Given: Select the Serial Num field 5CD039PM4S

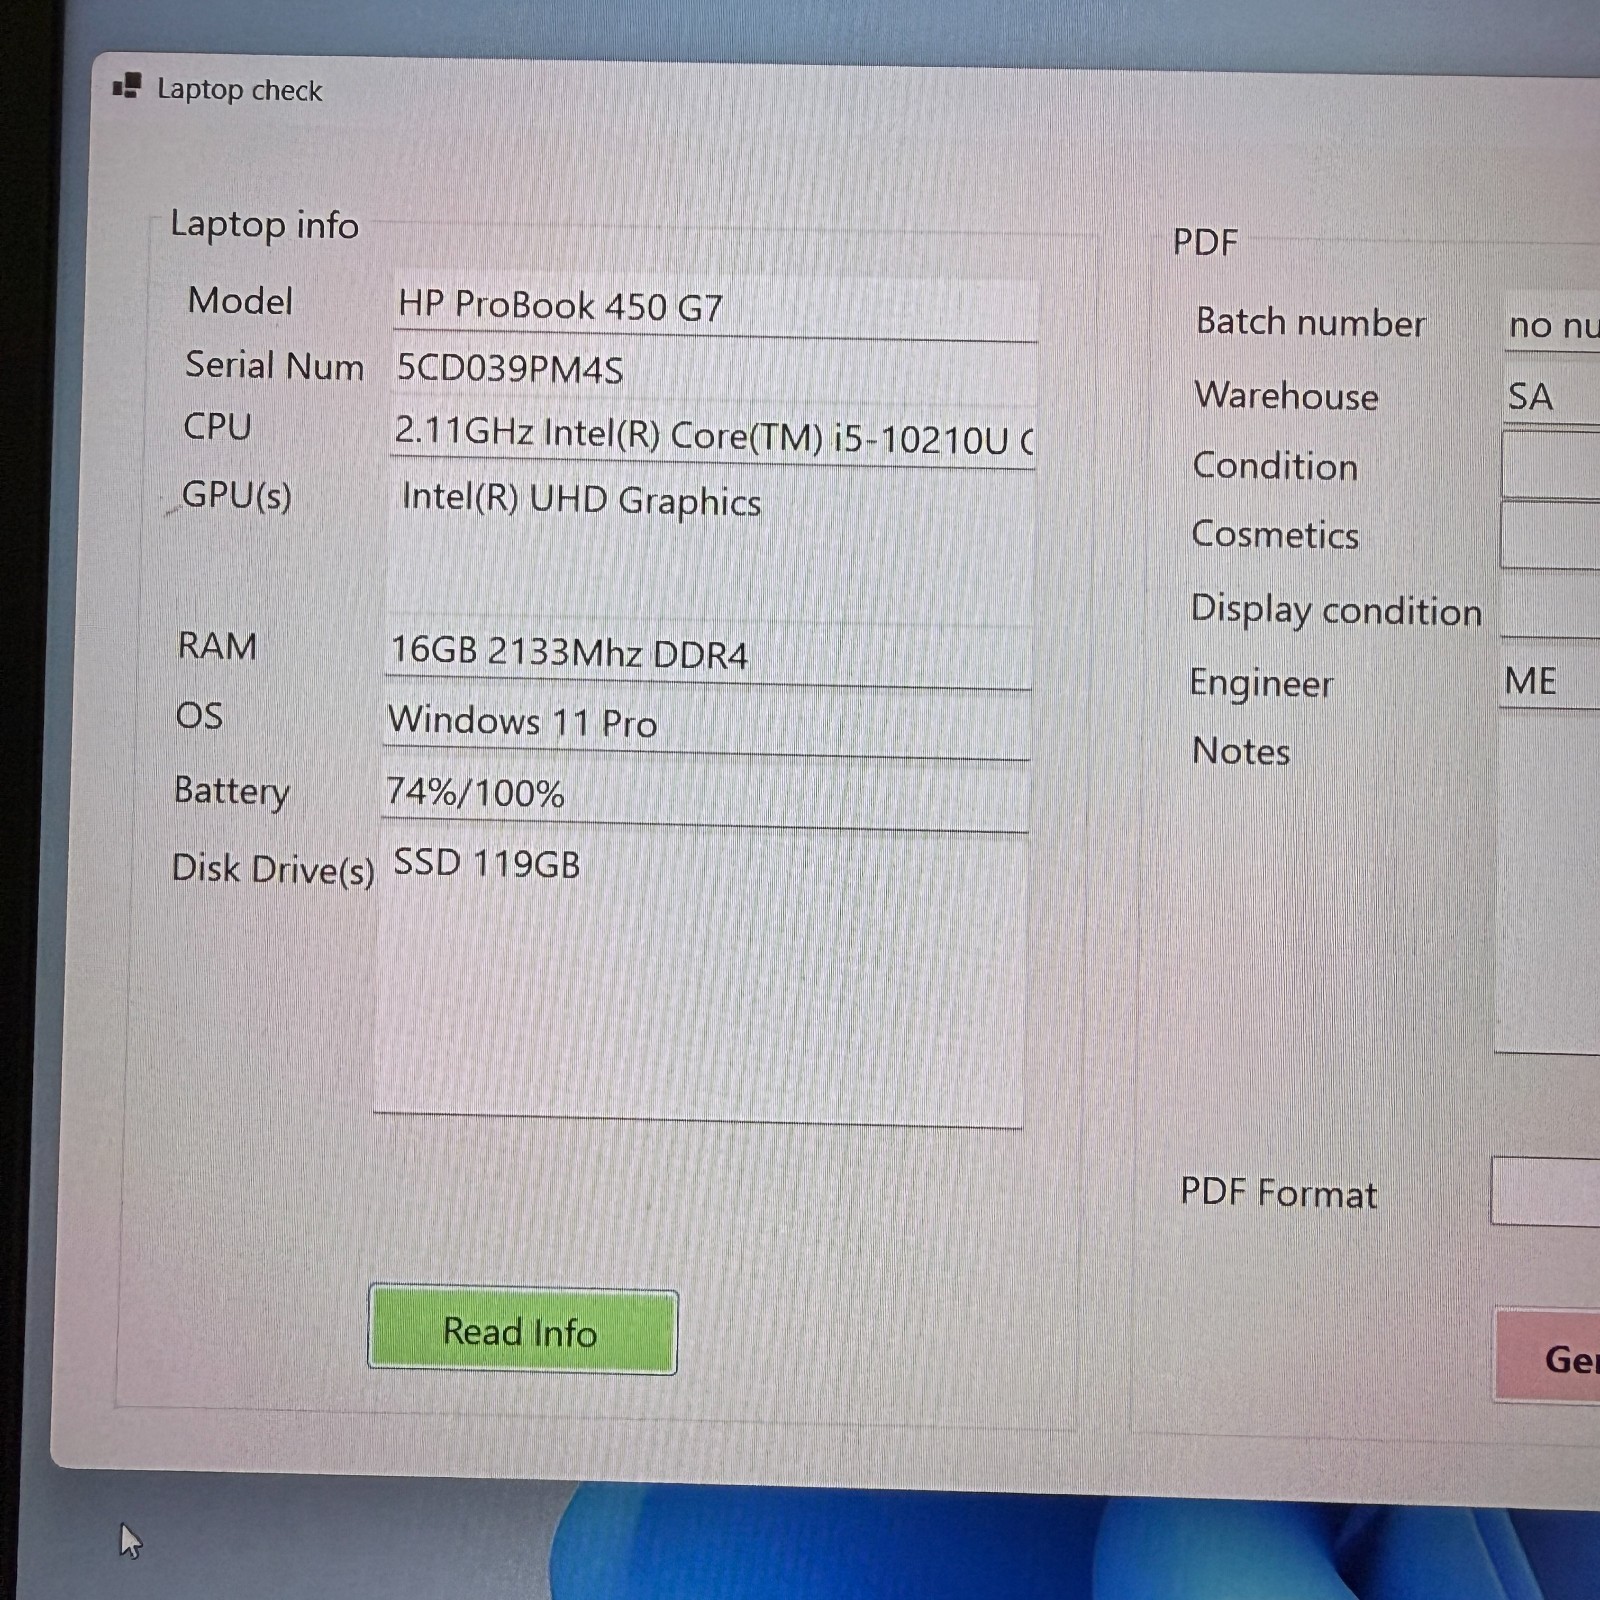Looking at the screenshot, I should click(x=714, y=372).
